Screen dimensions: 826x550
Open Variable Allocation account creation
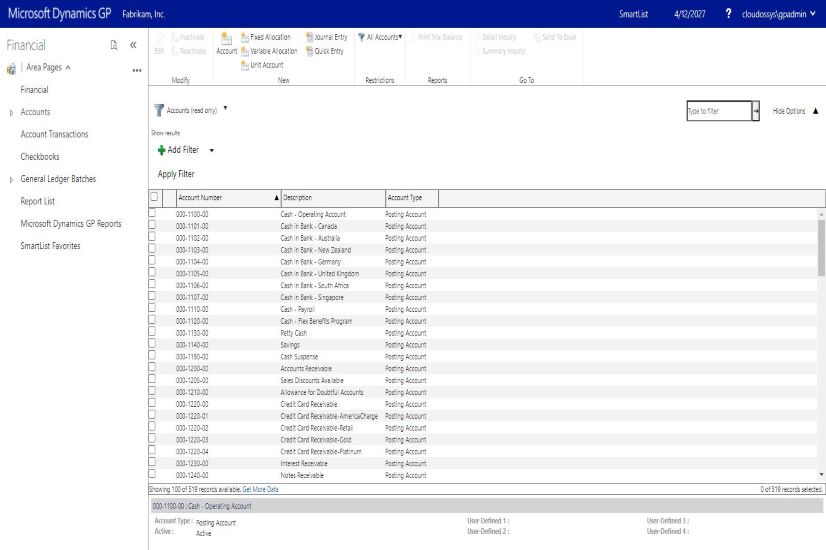click(269, 51)
